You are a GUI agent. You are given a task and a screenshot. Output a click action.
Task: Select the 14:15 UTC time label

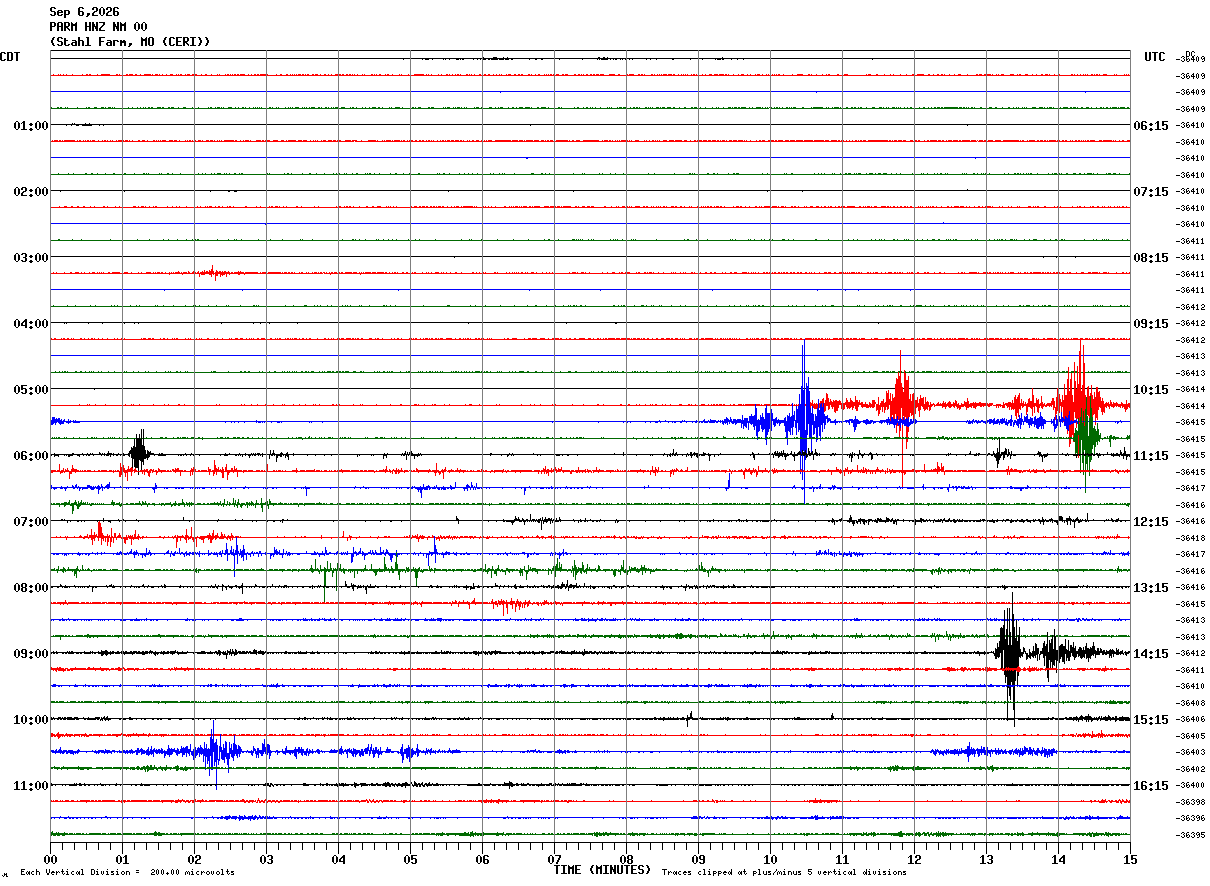[1150, 654]
